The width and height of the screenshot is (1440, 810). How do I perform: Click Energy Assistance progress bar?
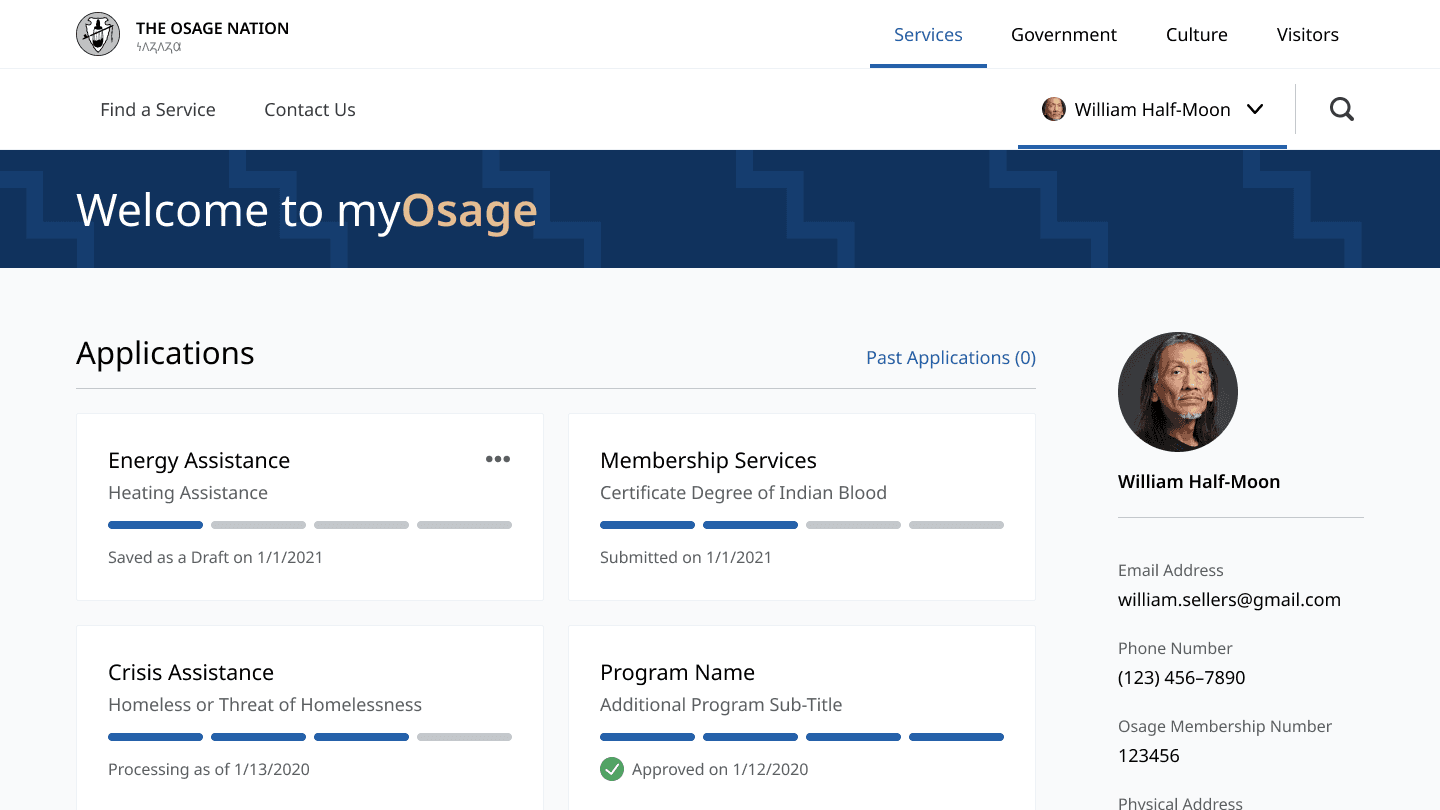click(310, 525)
